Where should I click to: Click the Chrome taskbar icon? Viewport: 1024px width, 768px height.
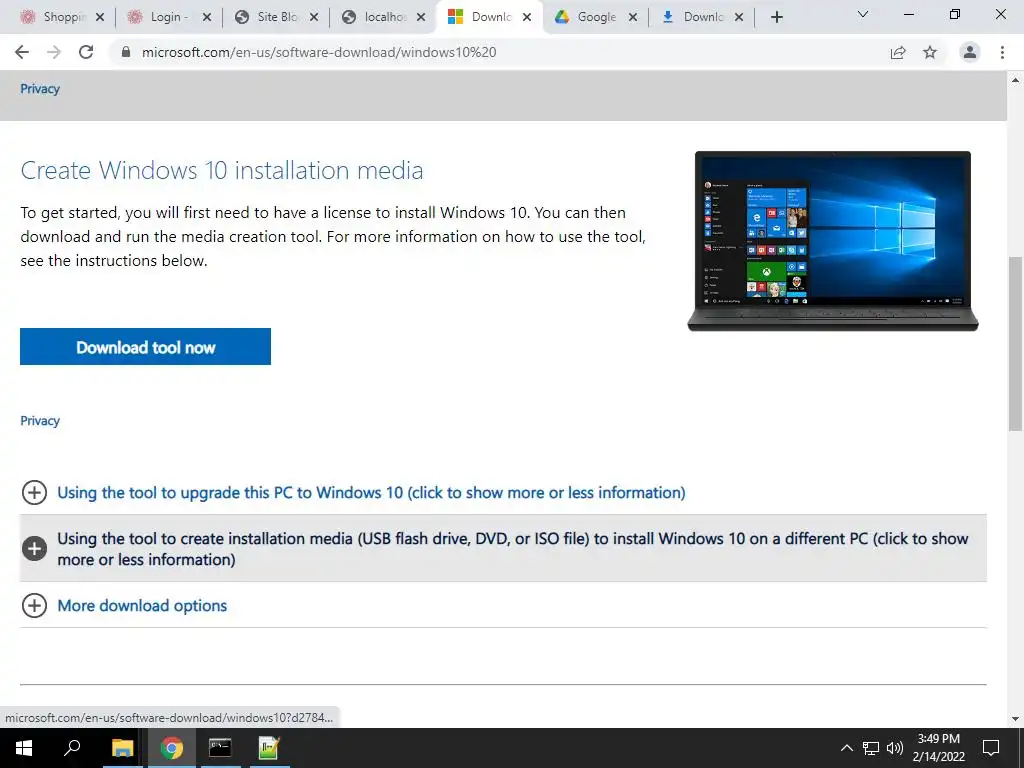(x=171, y=748)
